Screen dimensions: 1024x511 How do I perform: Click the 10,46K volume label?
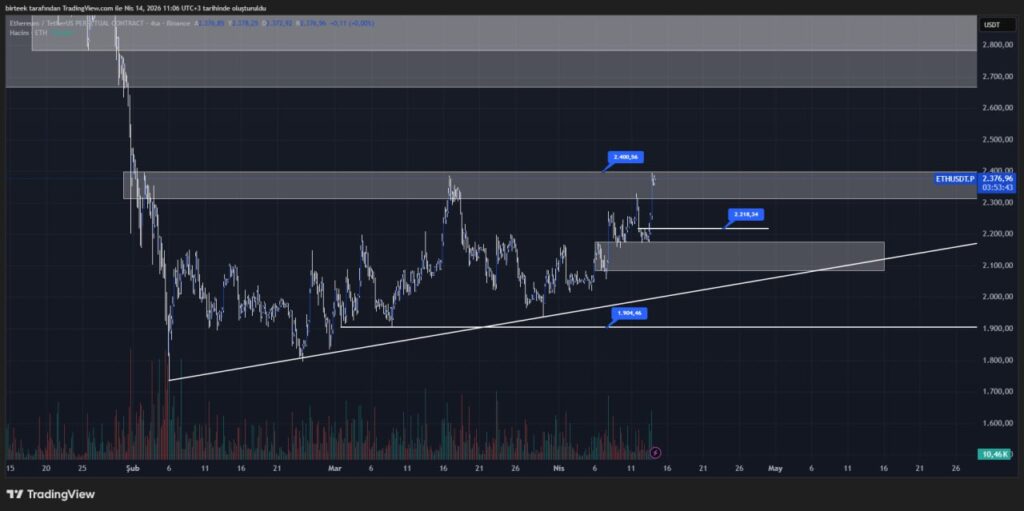(997, 454)
